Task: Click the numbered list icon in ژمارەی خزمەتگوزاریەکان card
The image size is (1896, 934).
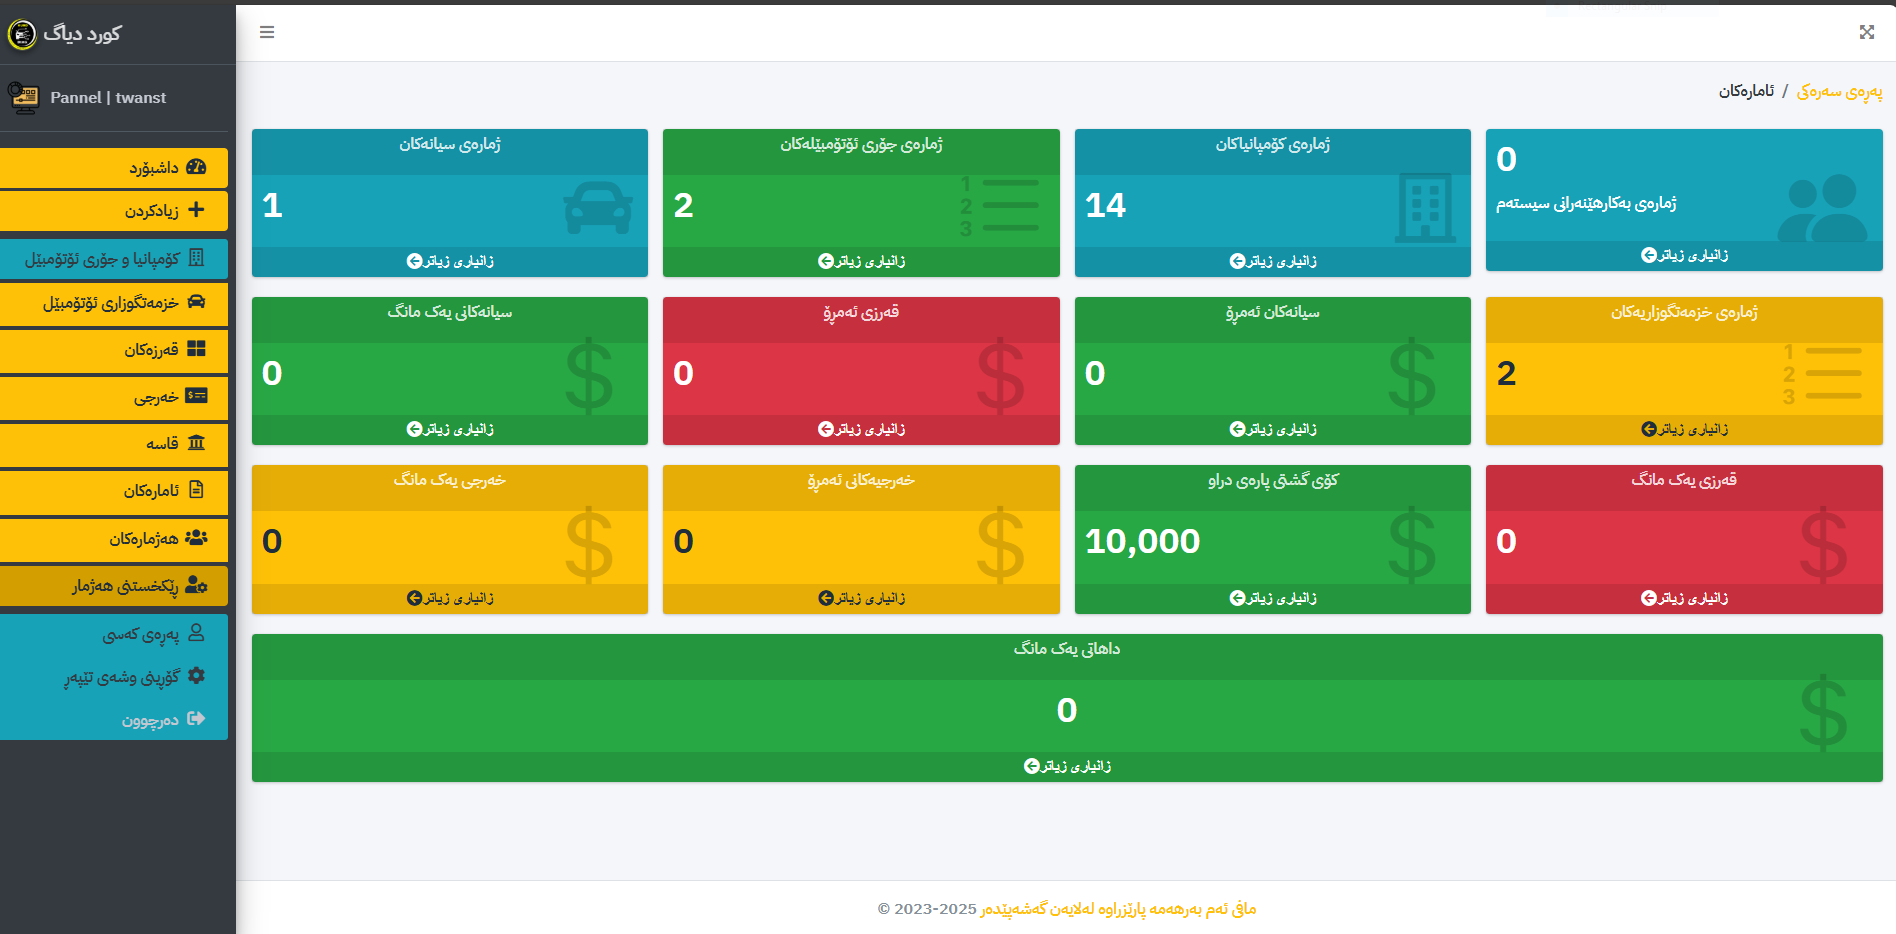Action: [x=1822, y=374]
